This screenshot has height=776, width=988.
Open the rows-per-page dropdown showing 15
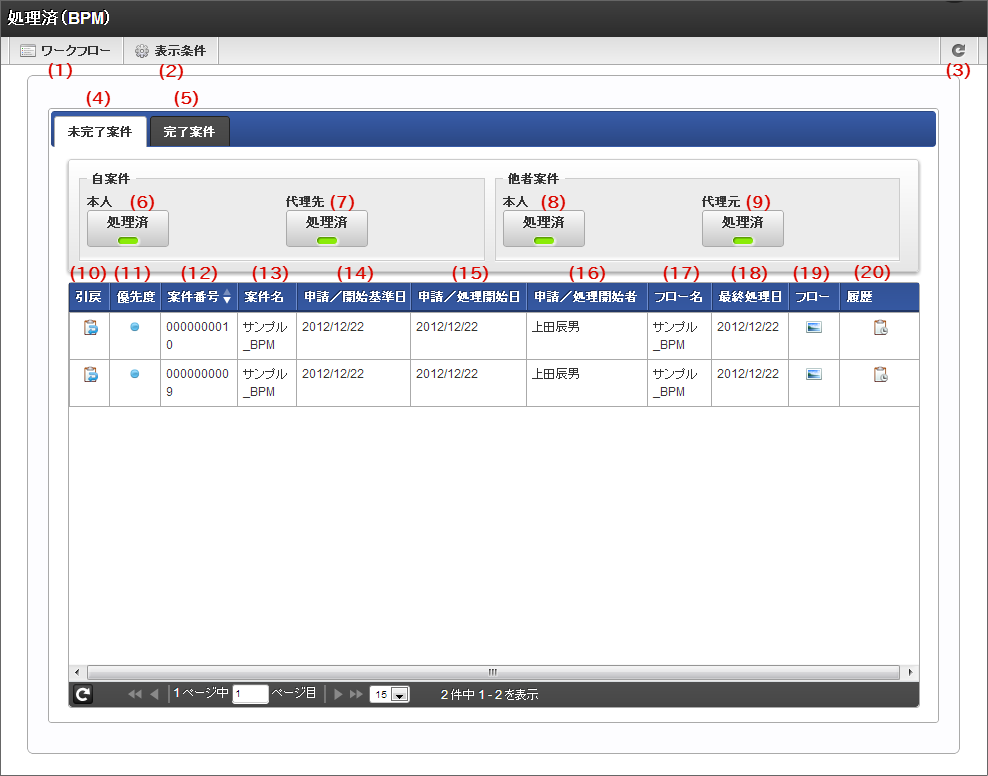click(x=389, y=694)
